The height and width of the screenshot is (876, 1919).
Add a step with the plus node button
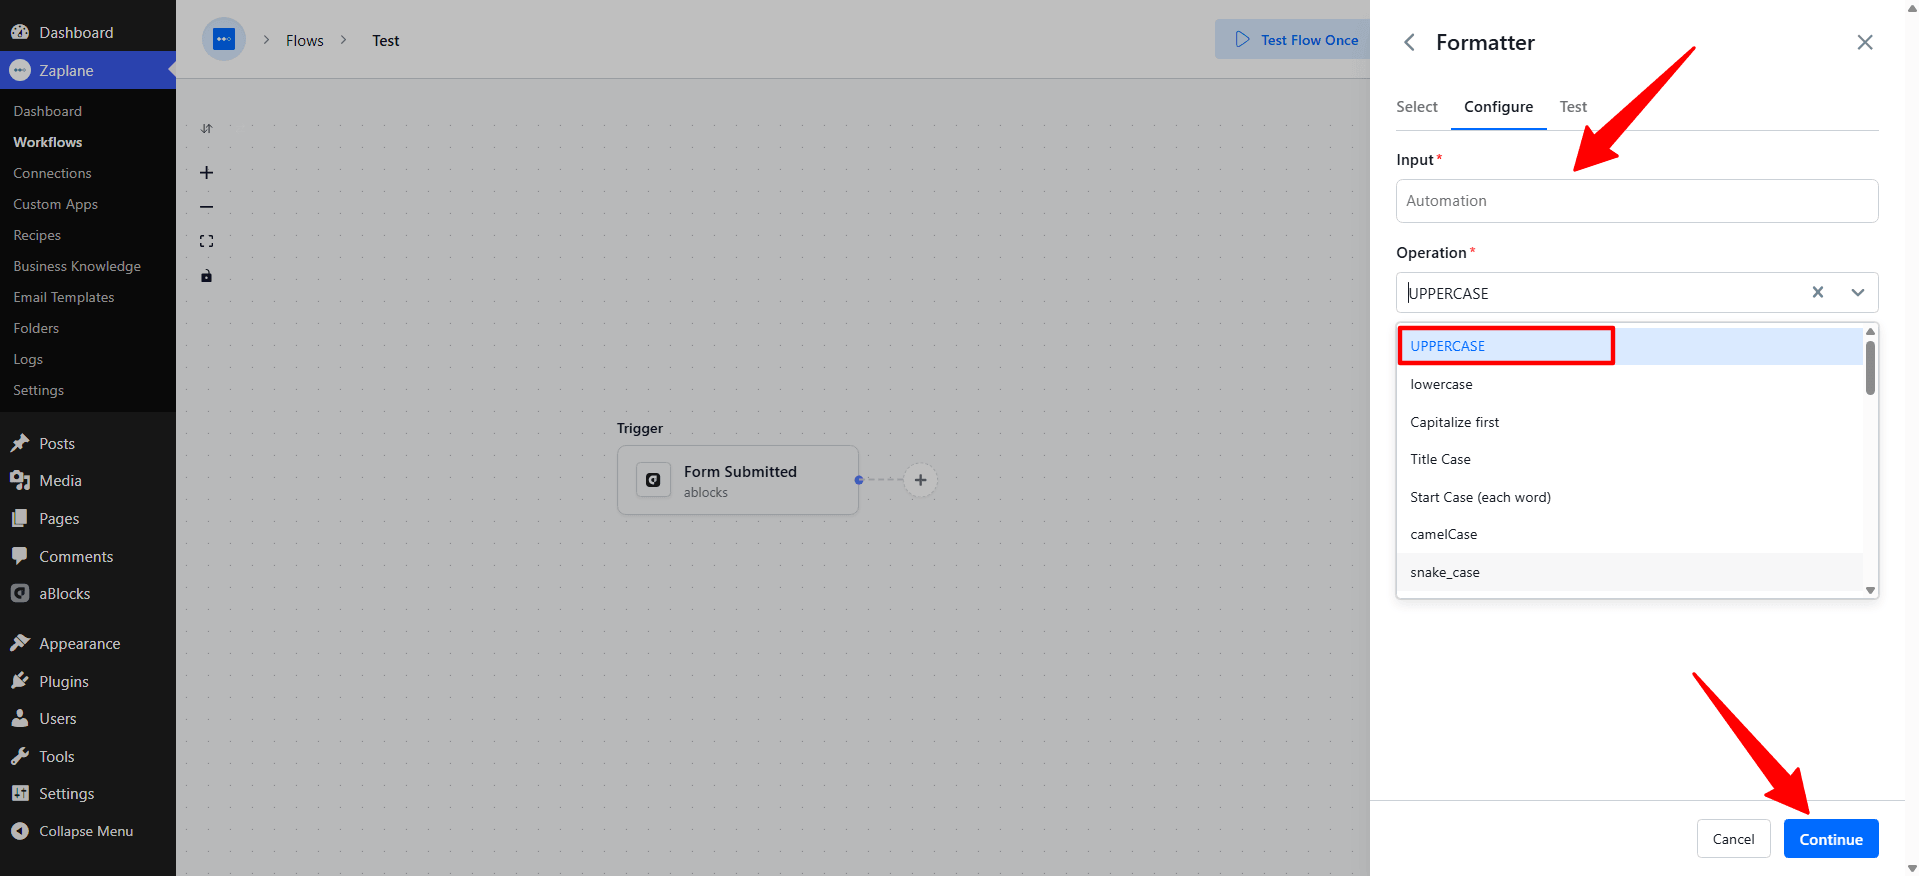click(920, 480)
